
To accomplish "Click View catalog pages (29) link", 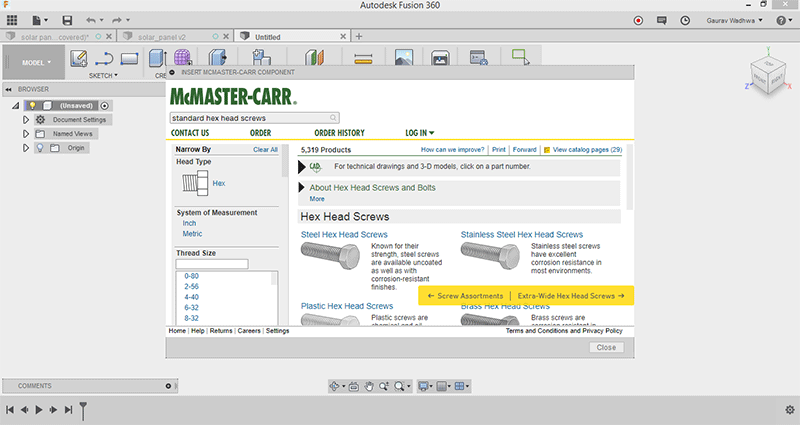I will click(587, 149).
